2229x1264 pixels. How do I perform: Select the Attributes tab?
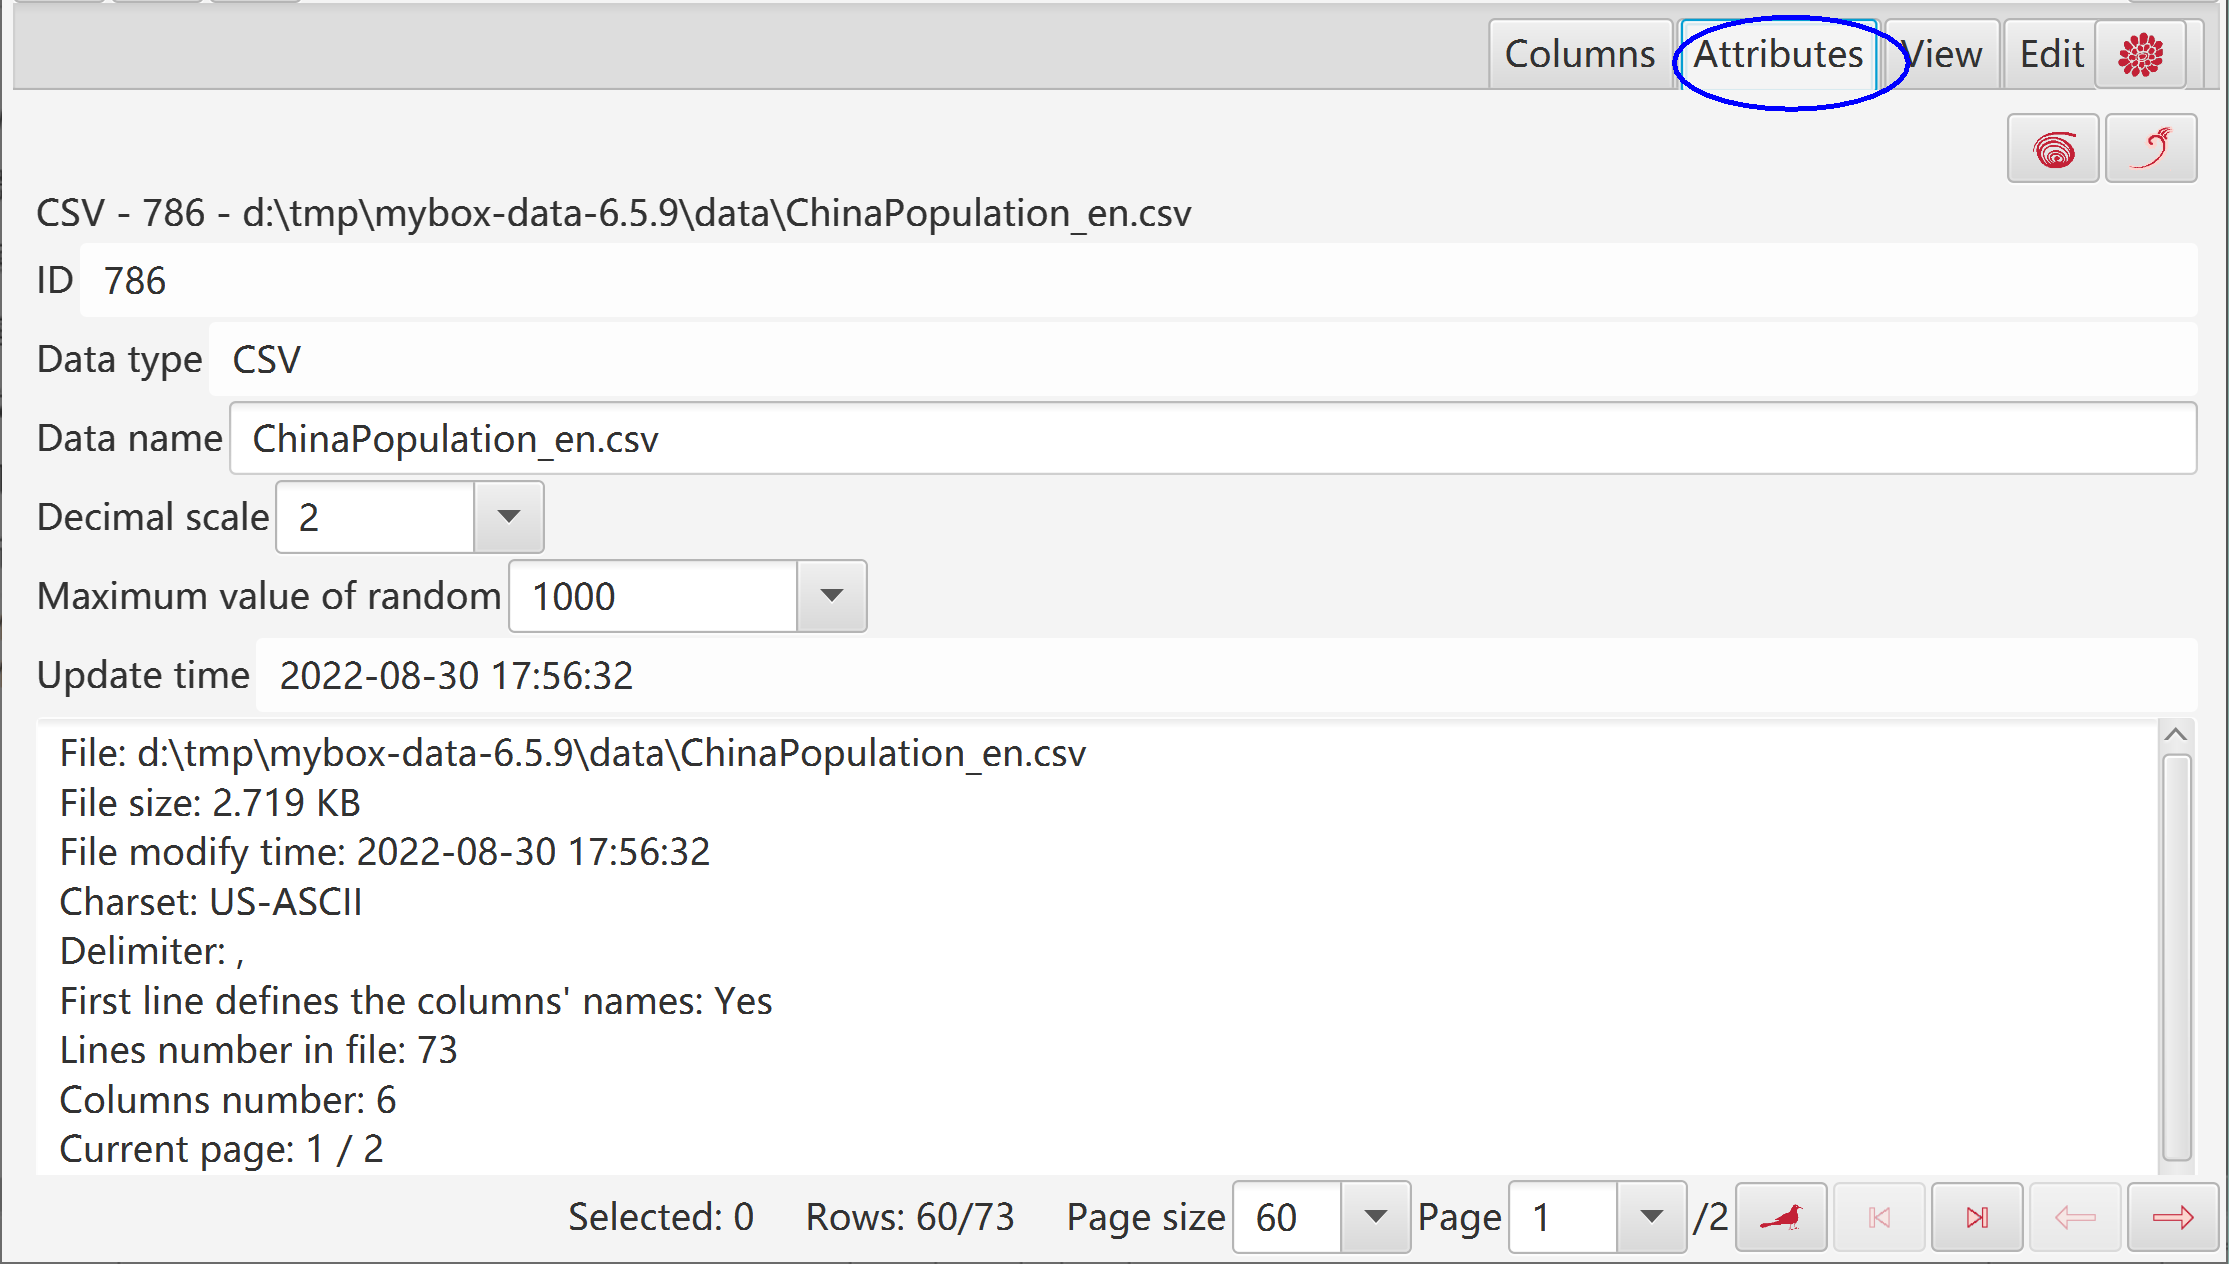click(x=1778, y=55)
